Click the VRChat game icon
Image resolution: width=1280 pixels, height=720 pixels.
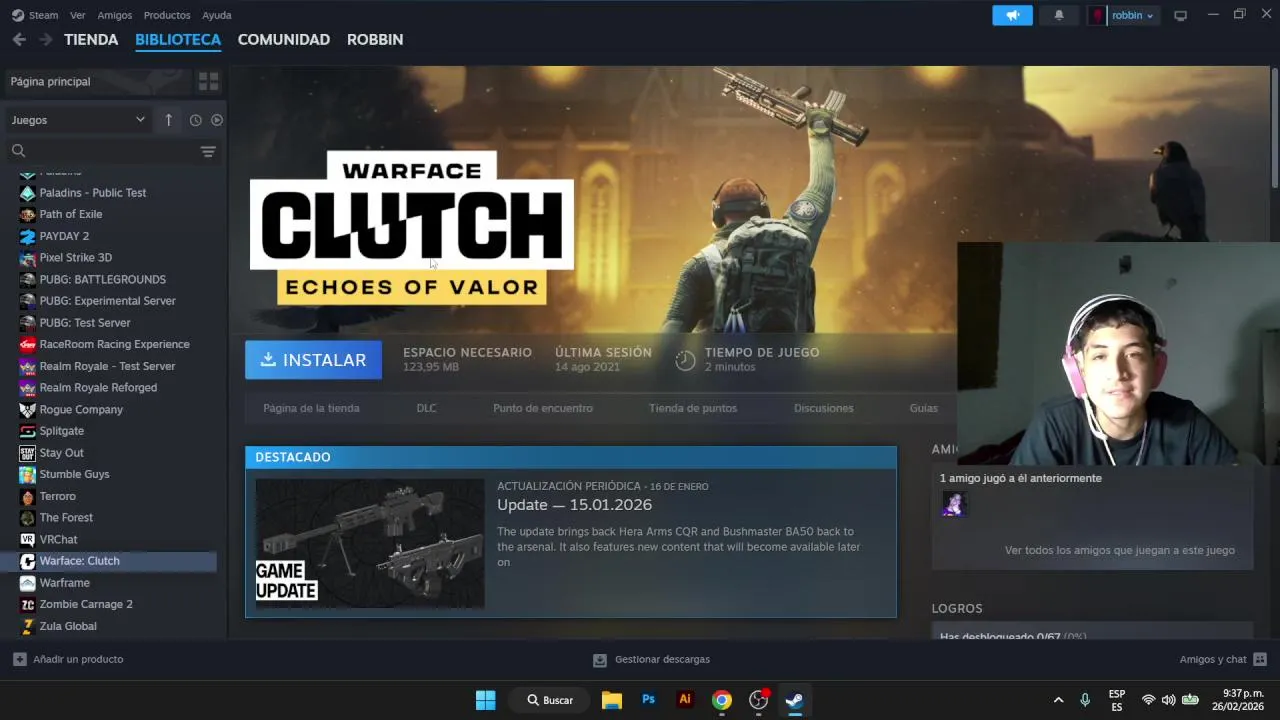28,539
